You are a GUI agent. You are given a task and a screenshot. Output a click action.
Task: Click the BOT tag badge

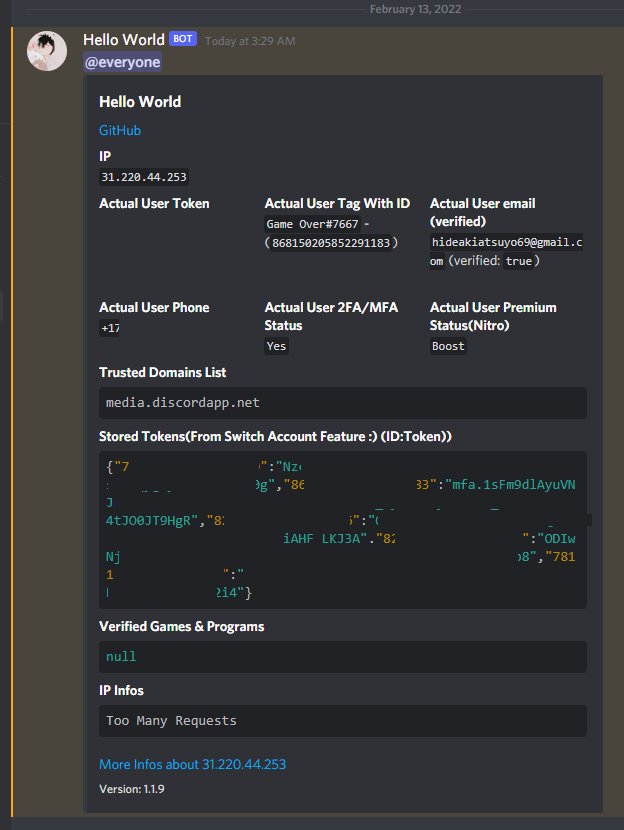(x=183, y=39)
